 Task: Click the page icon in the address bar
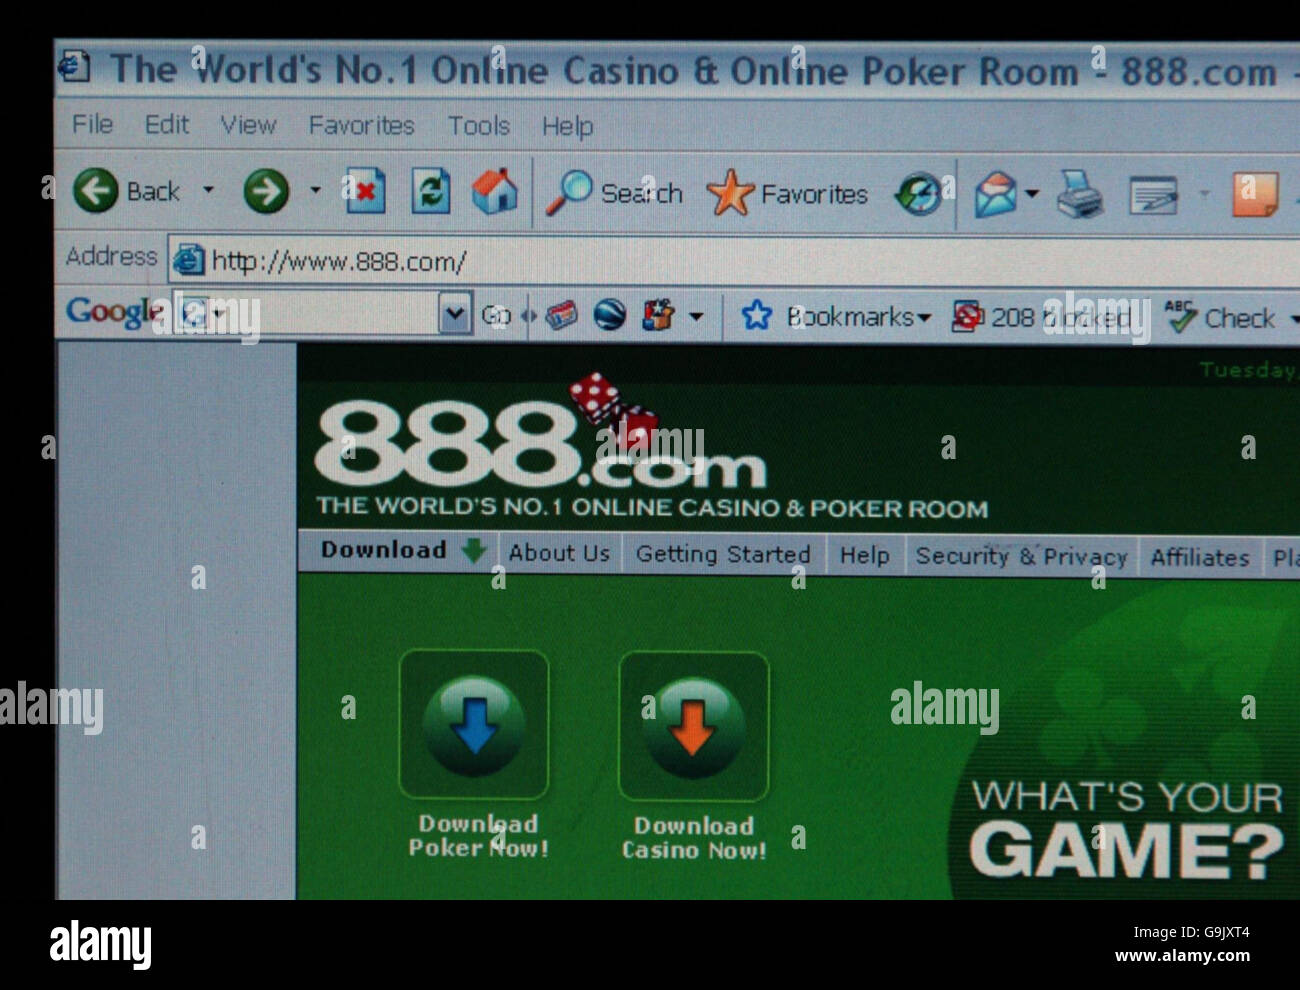188,261
